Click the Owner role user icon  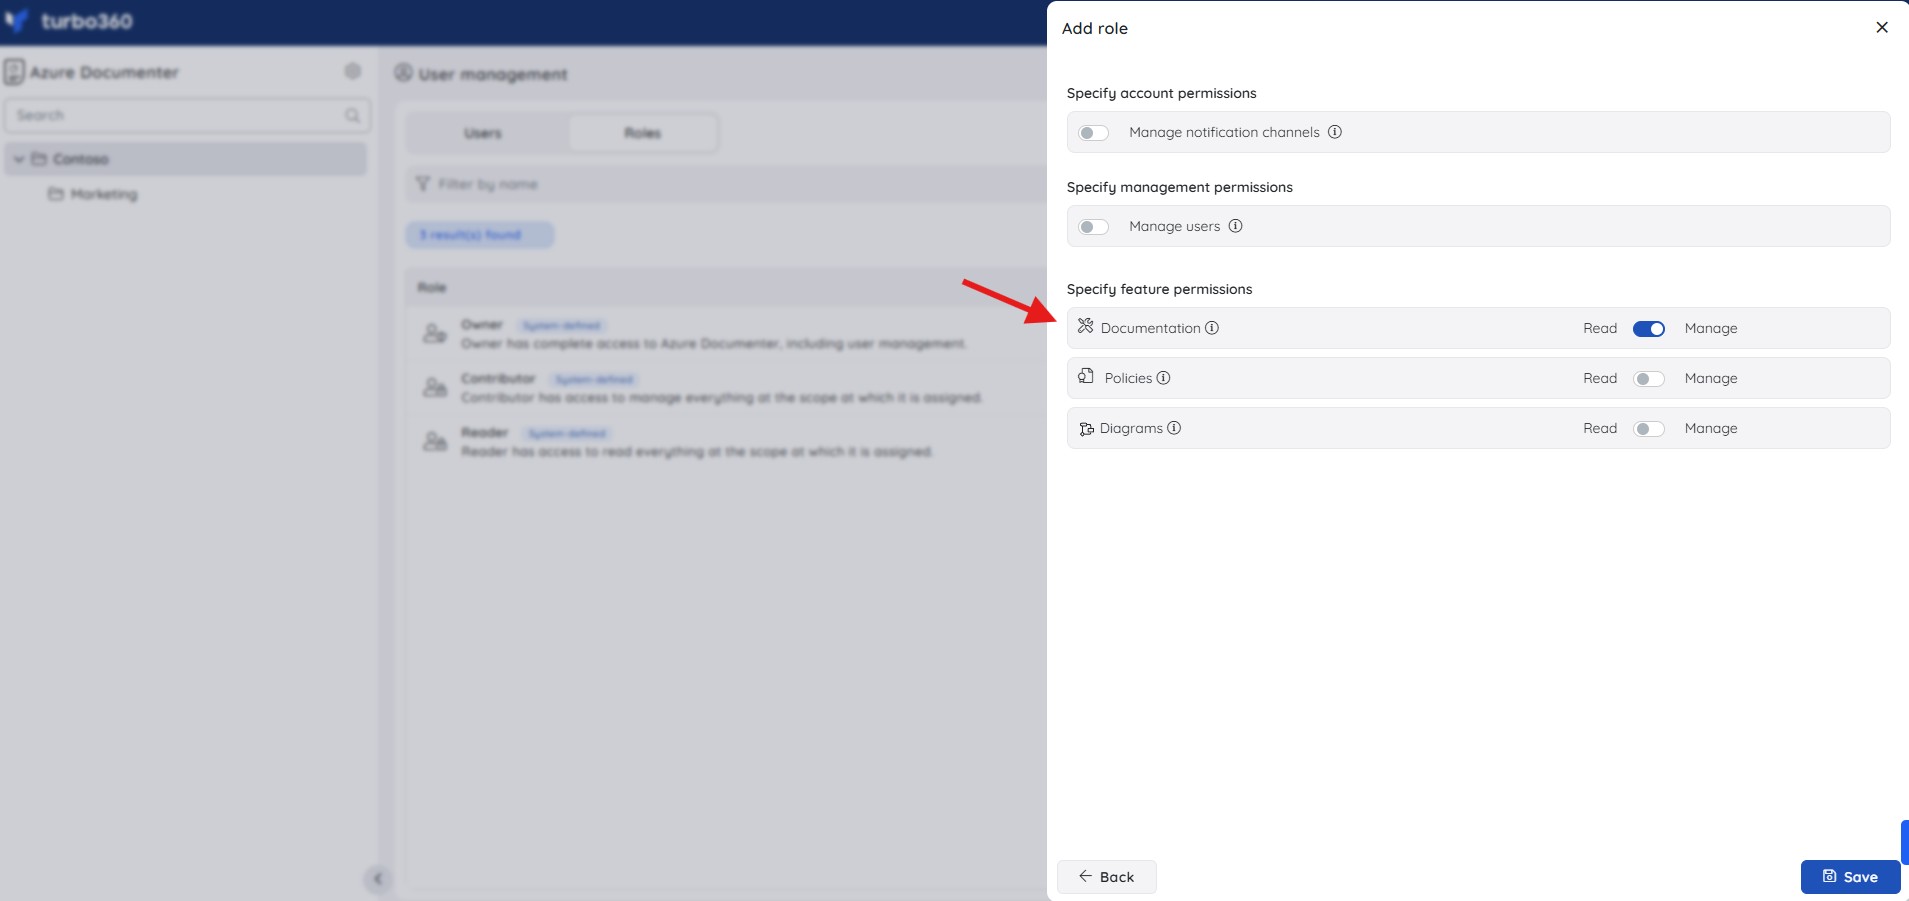434,334
